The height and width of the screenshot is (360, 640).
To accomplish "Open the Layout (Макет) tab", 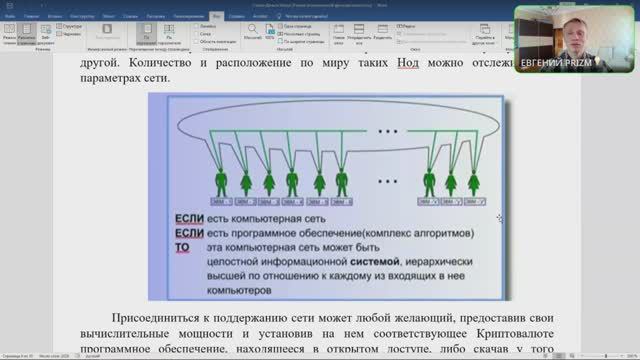I will click(x=108, y=16).
